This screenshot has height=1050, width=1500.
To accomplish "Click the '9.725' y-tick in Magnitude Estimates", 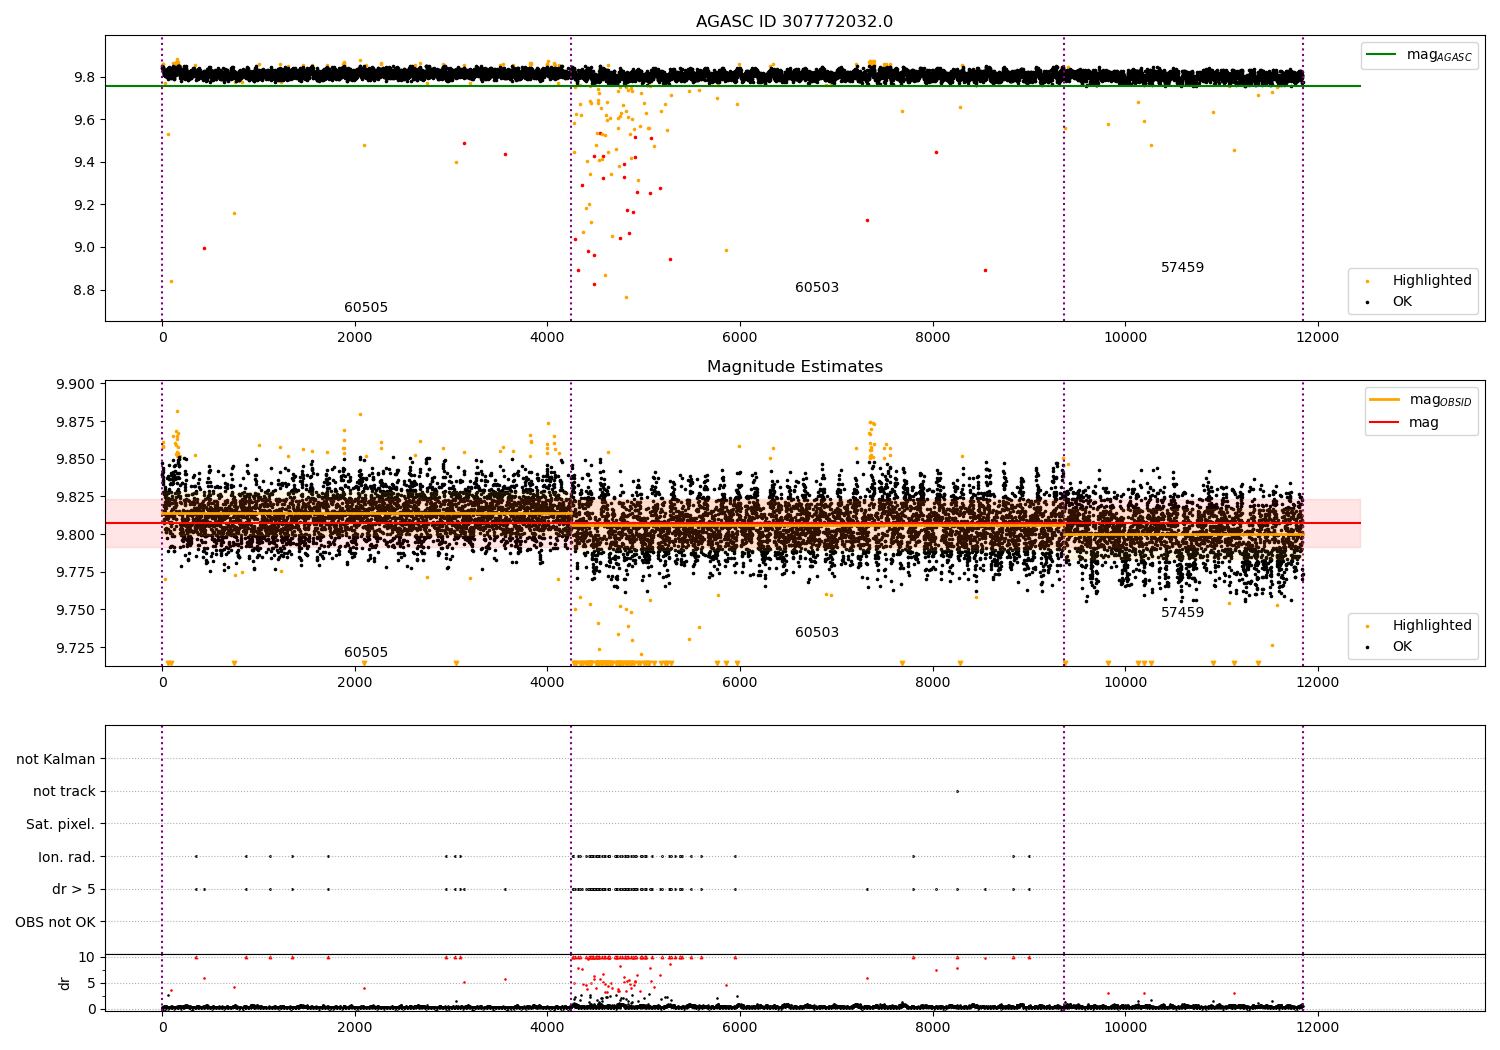I will [x=76, y=648].
